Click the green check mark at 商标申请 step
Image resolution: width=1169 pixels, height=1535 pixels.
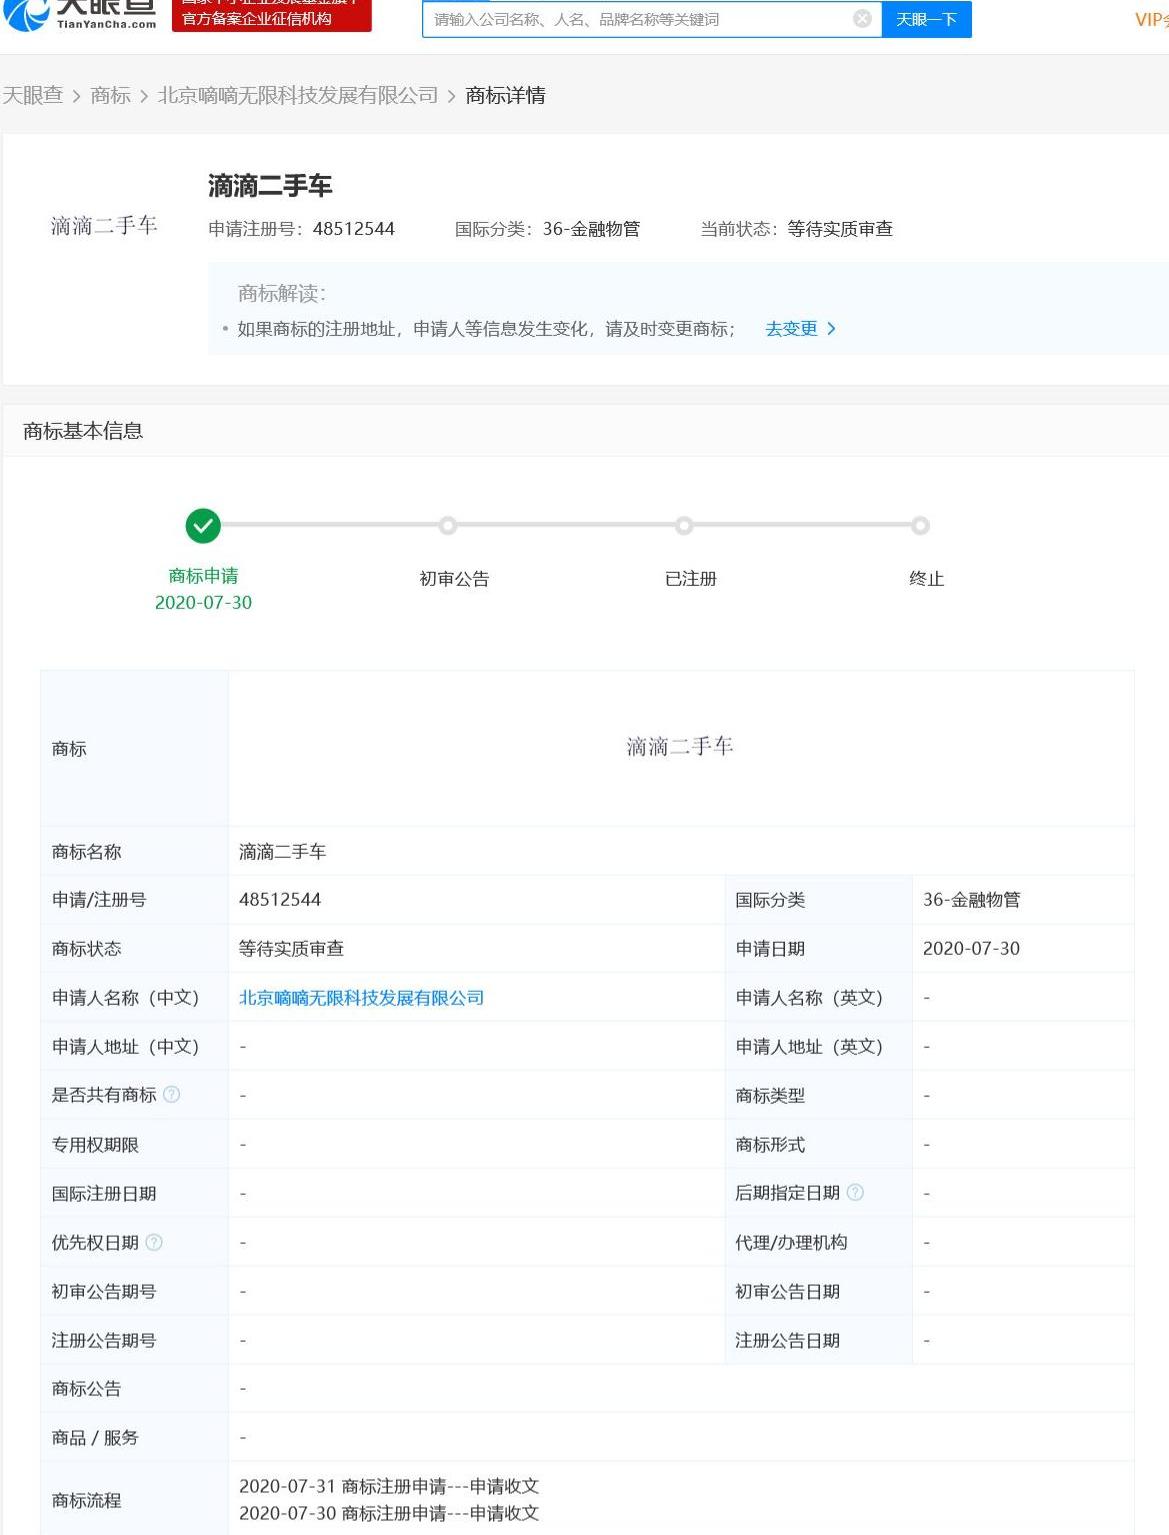203,525
